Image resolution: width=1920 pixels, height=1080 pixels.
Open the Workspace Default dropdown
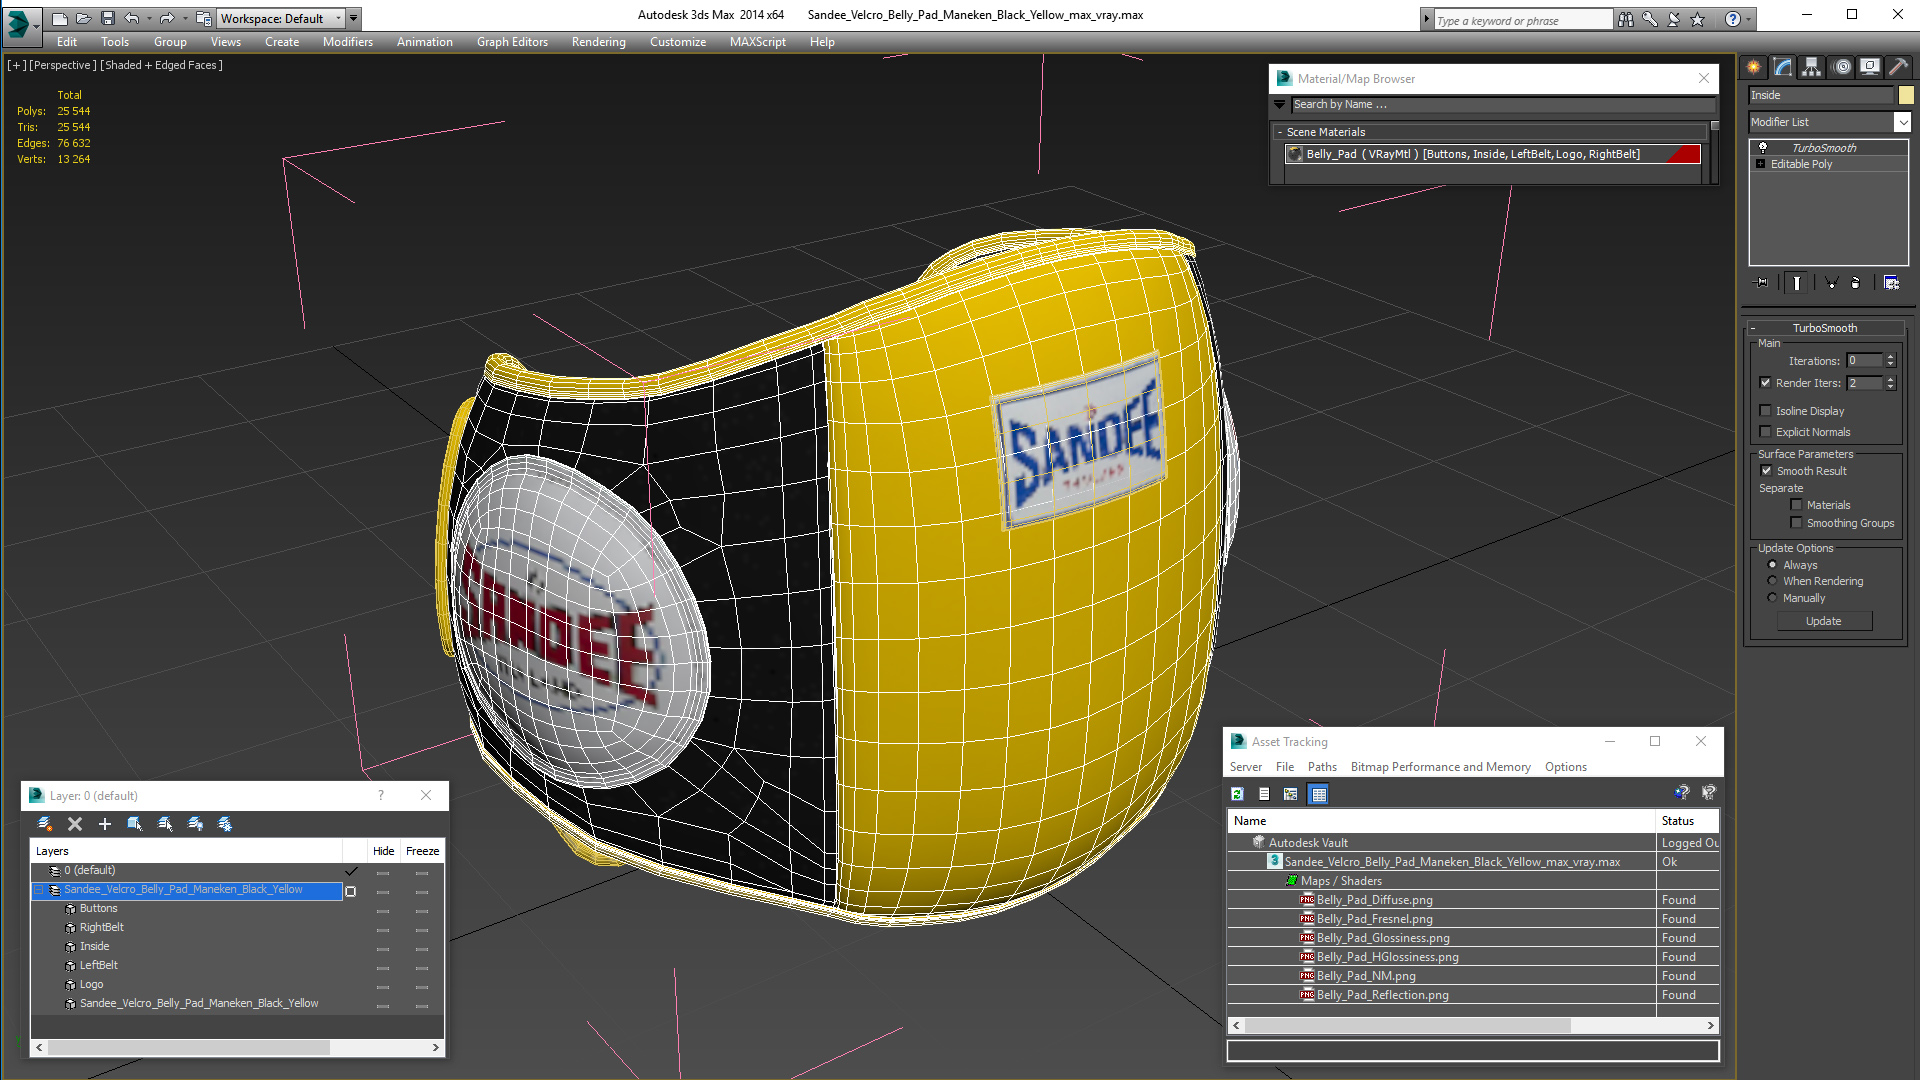[x=339, y=18]
